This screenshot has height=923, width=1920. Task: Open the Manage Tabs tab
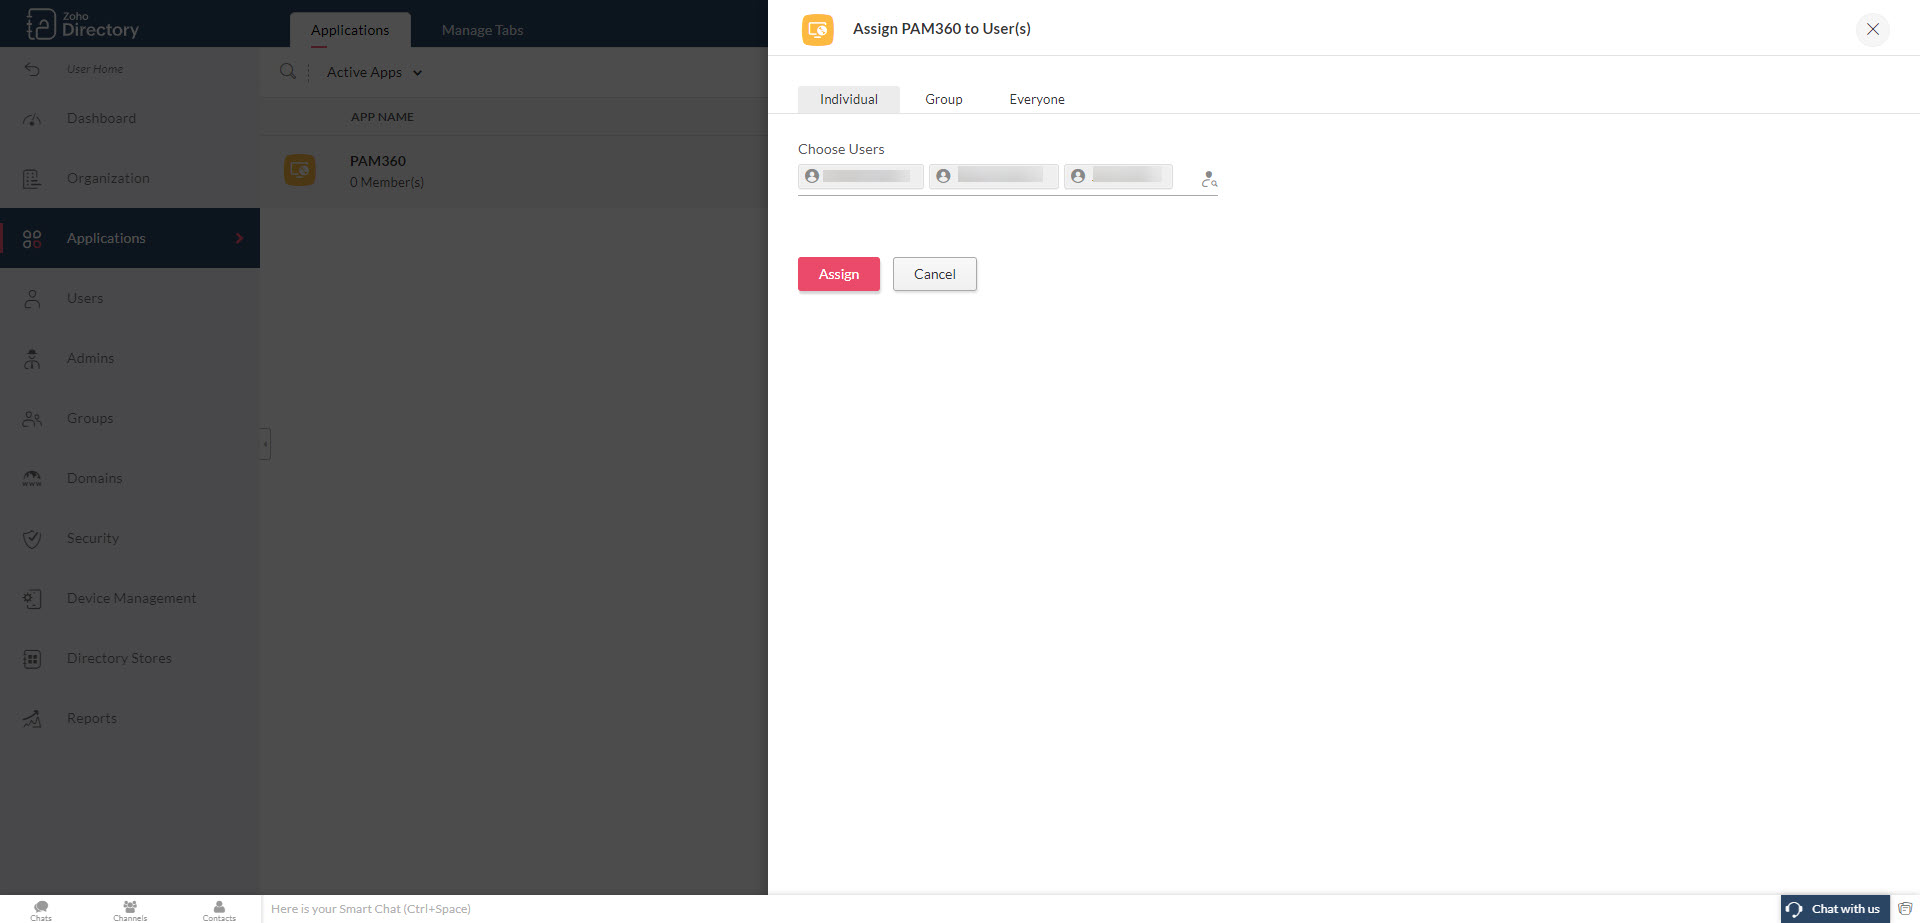(483, 30)
